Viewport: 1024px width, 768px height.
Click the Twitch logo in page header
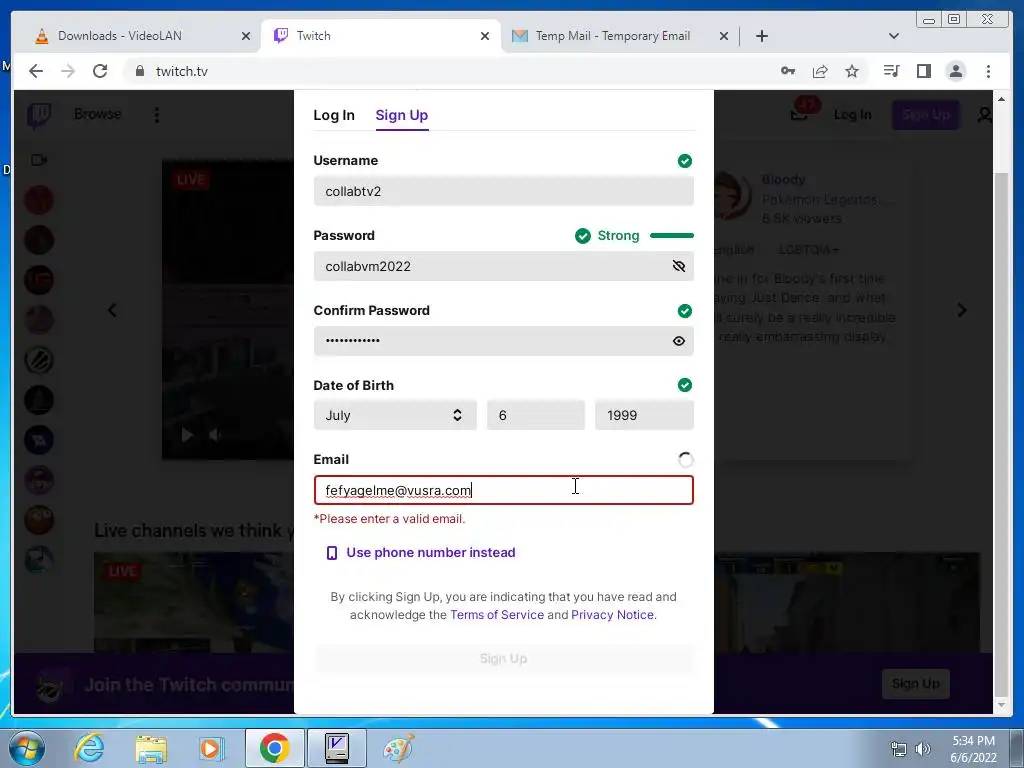click(39, 116)
